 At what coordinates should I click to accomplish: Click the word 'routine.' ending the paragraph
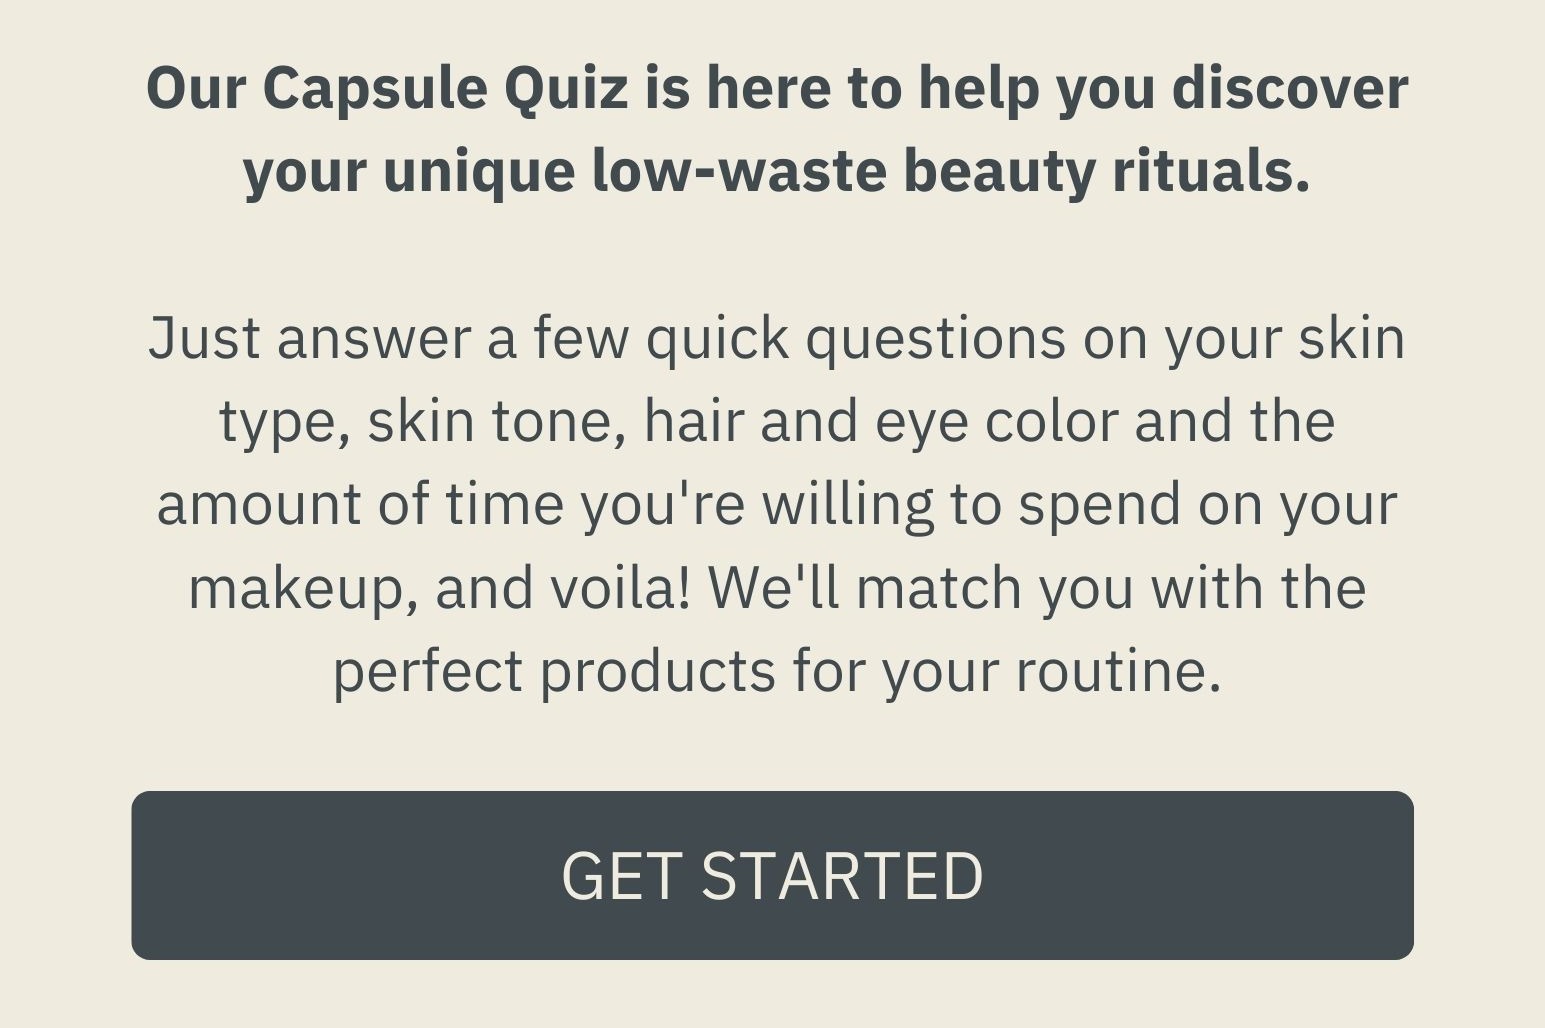[1119, 670]
